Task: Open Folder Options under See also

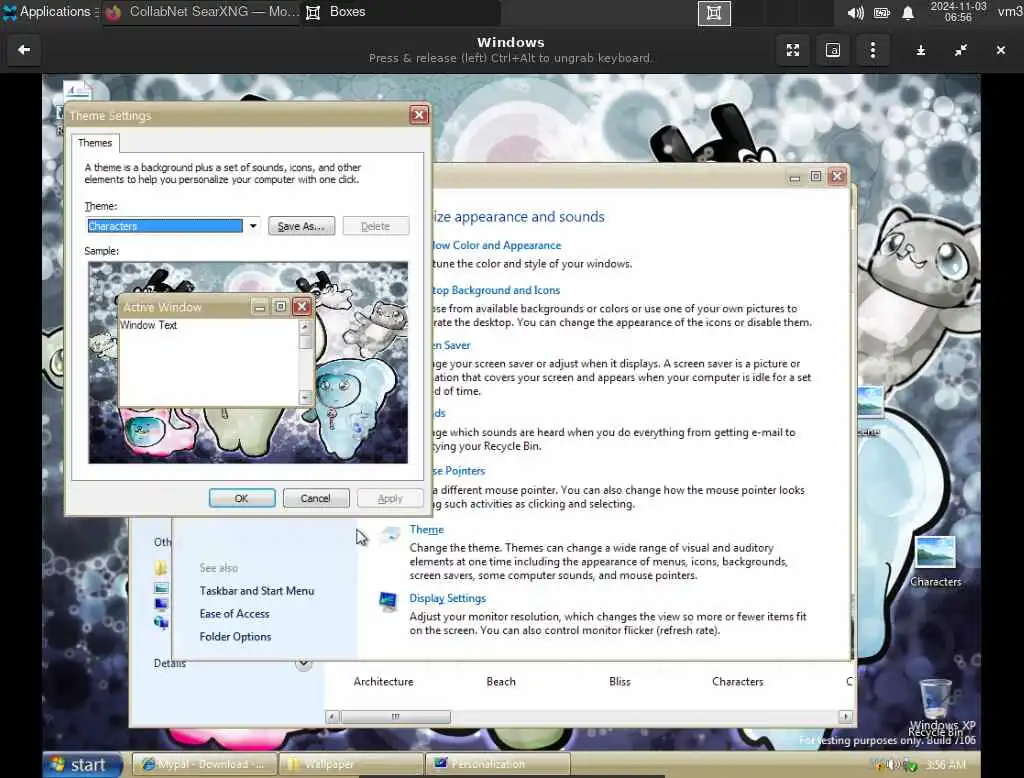Action: click(235, 637)
